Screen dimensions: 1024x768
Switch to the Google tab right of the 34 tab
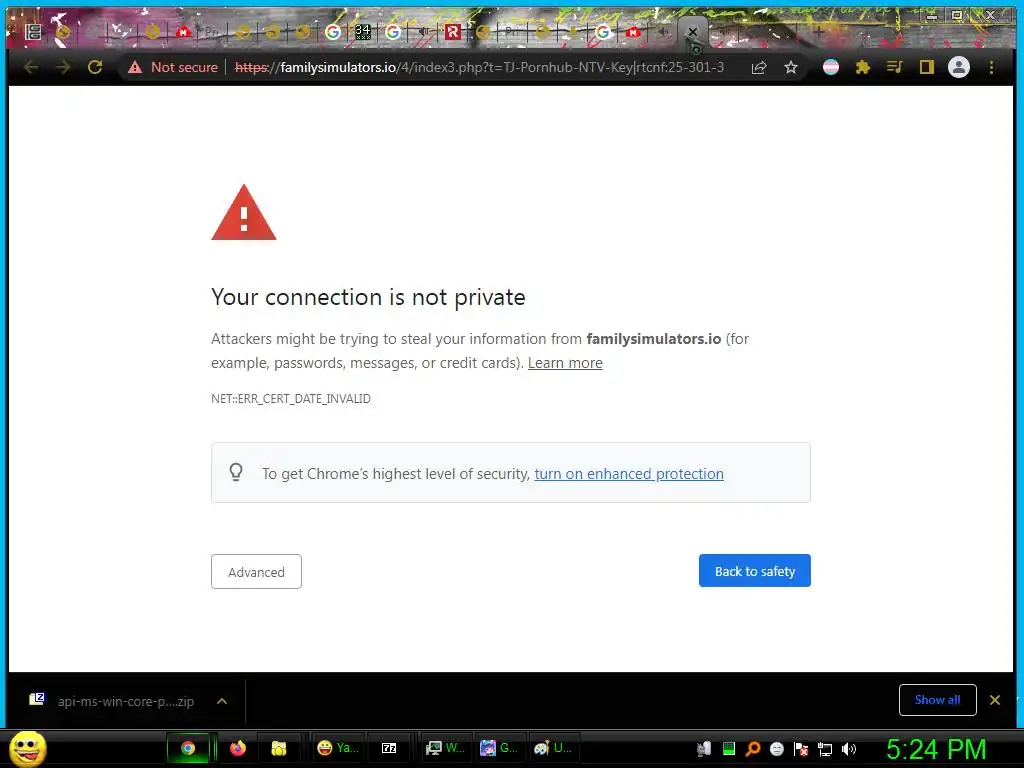(x=392, y=31)
